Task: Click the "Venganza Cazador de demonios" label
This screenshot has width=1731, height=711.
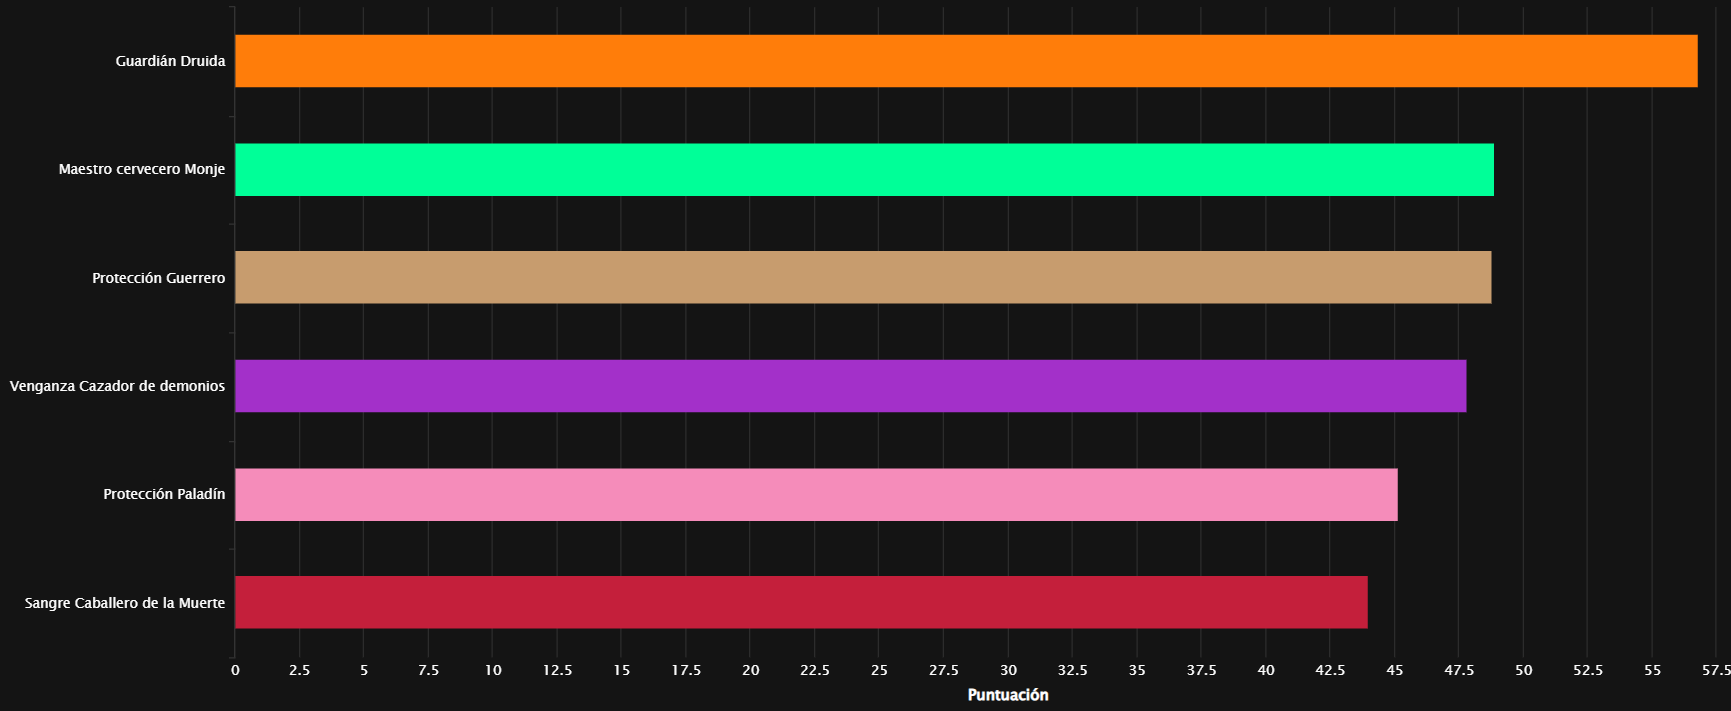Action: [x=117, y=386]
